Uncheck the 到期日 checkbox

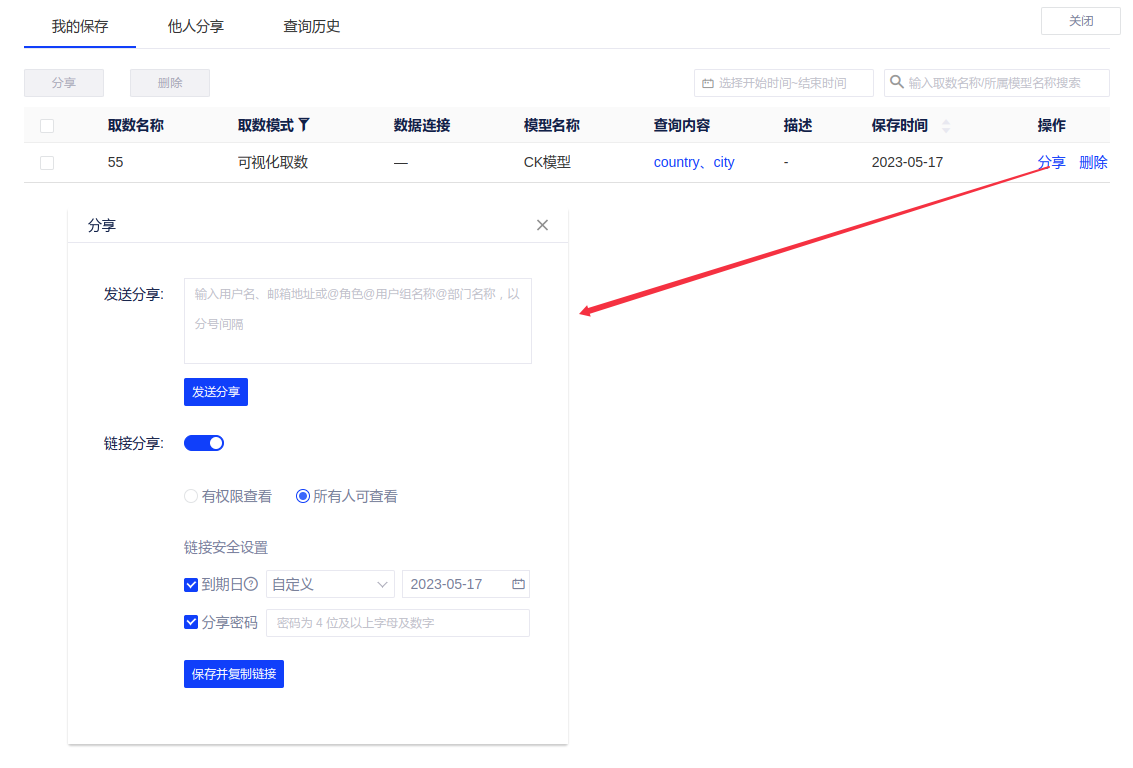(191, 584)
